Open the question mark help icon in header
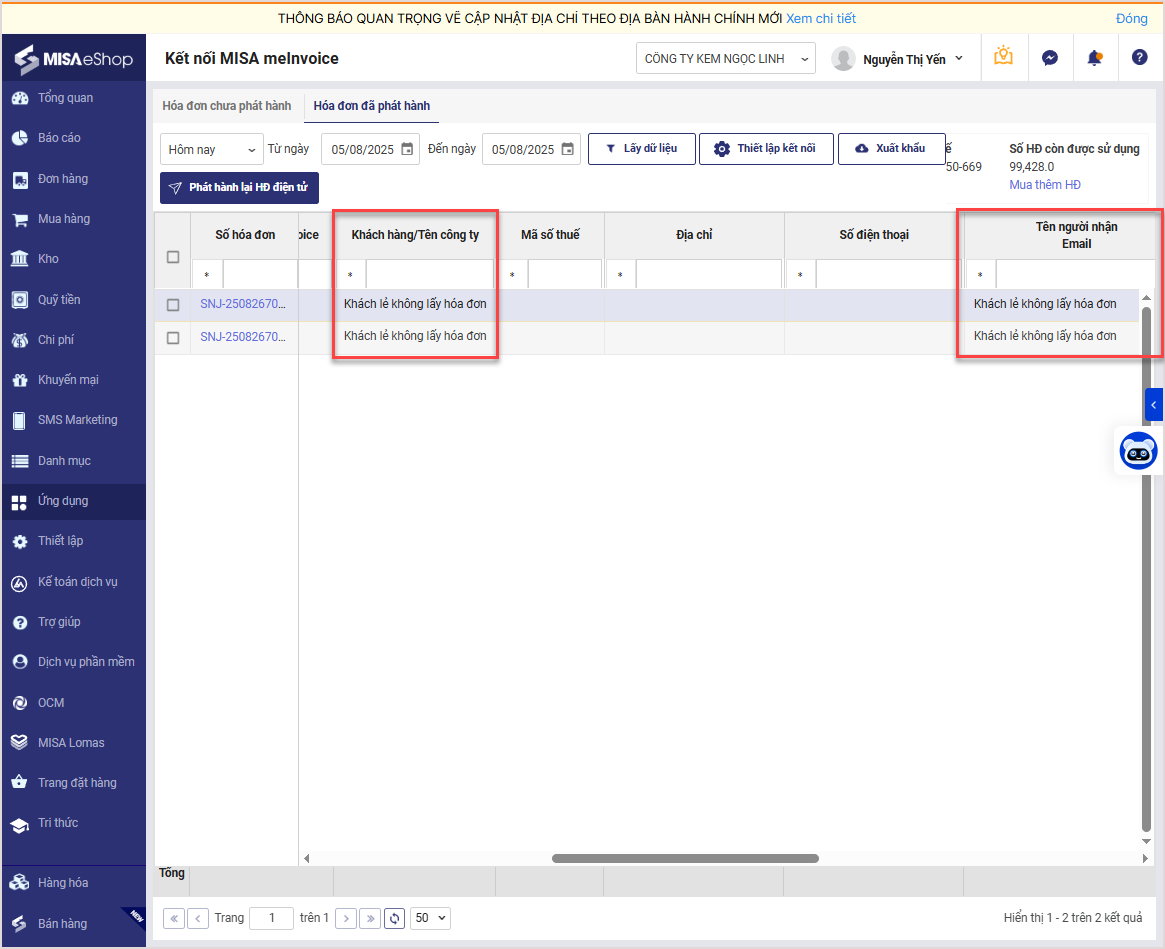Viewport: 1165px width, 949px height. [x=1140, y=57]
